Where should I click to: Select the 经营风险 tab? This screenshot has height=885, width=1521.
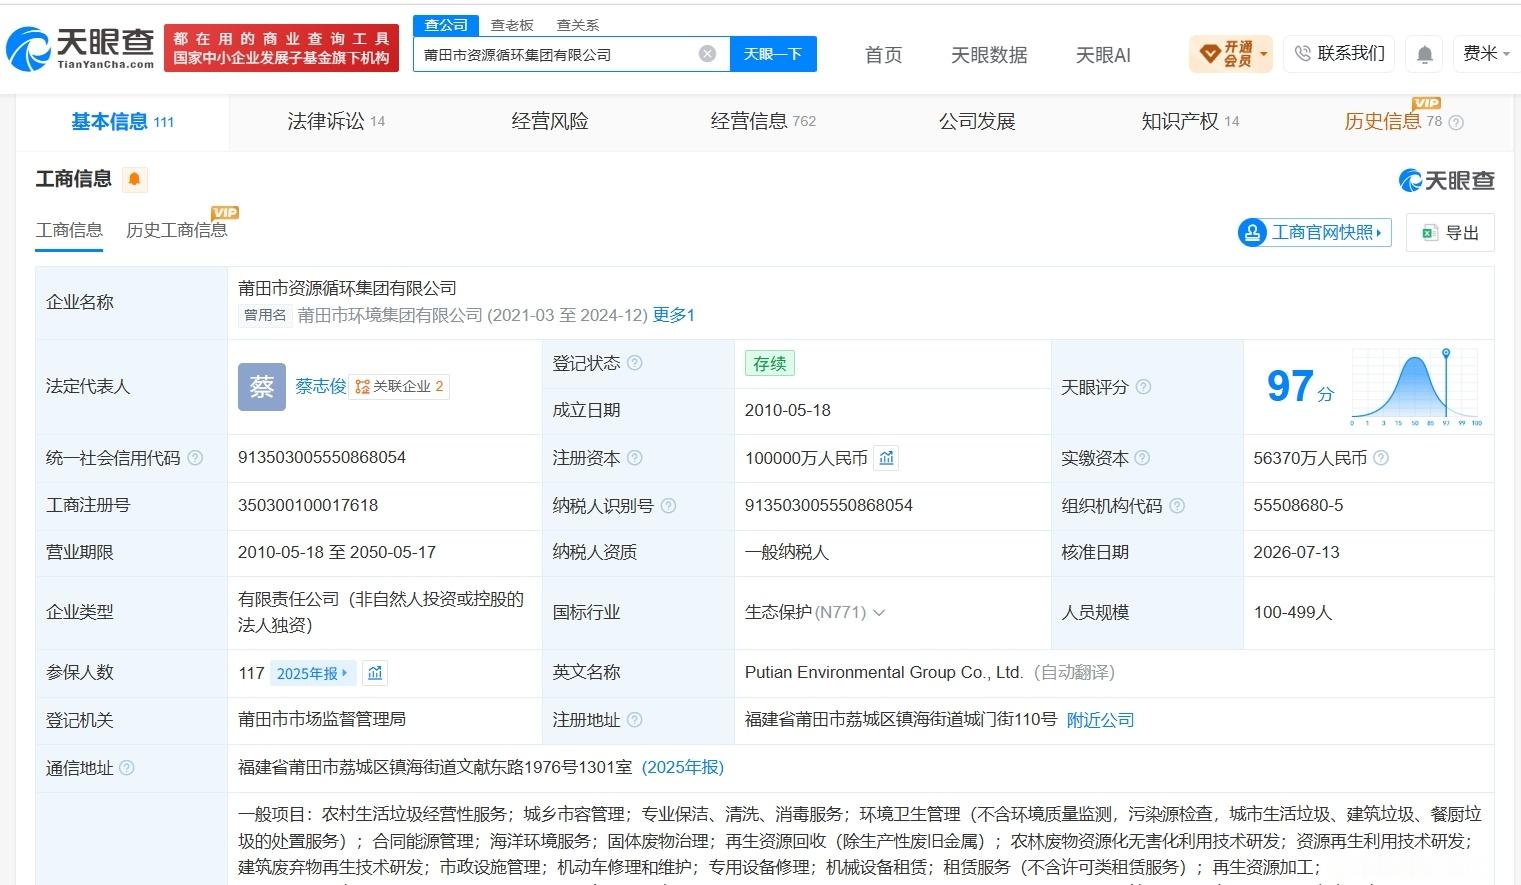click(x=549, y=122)
